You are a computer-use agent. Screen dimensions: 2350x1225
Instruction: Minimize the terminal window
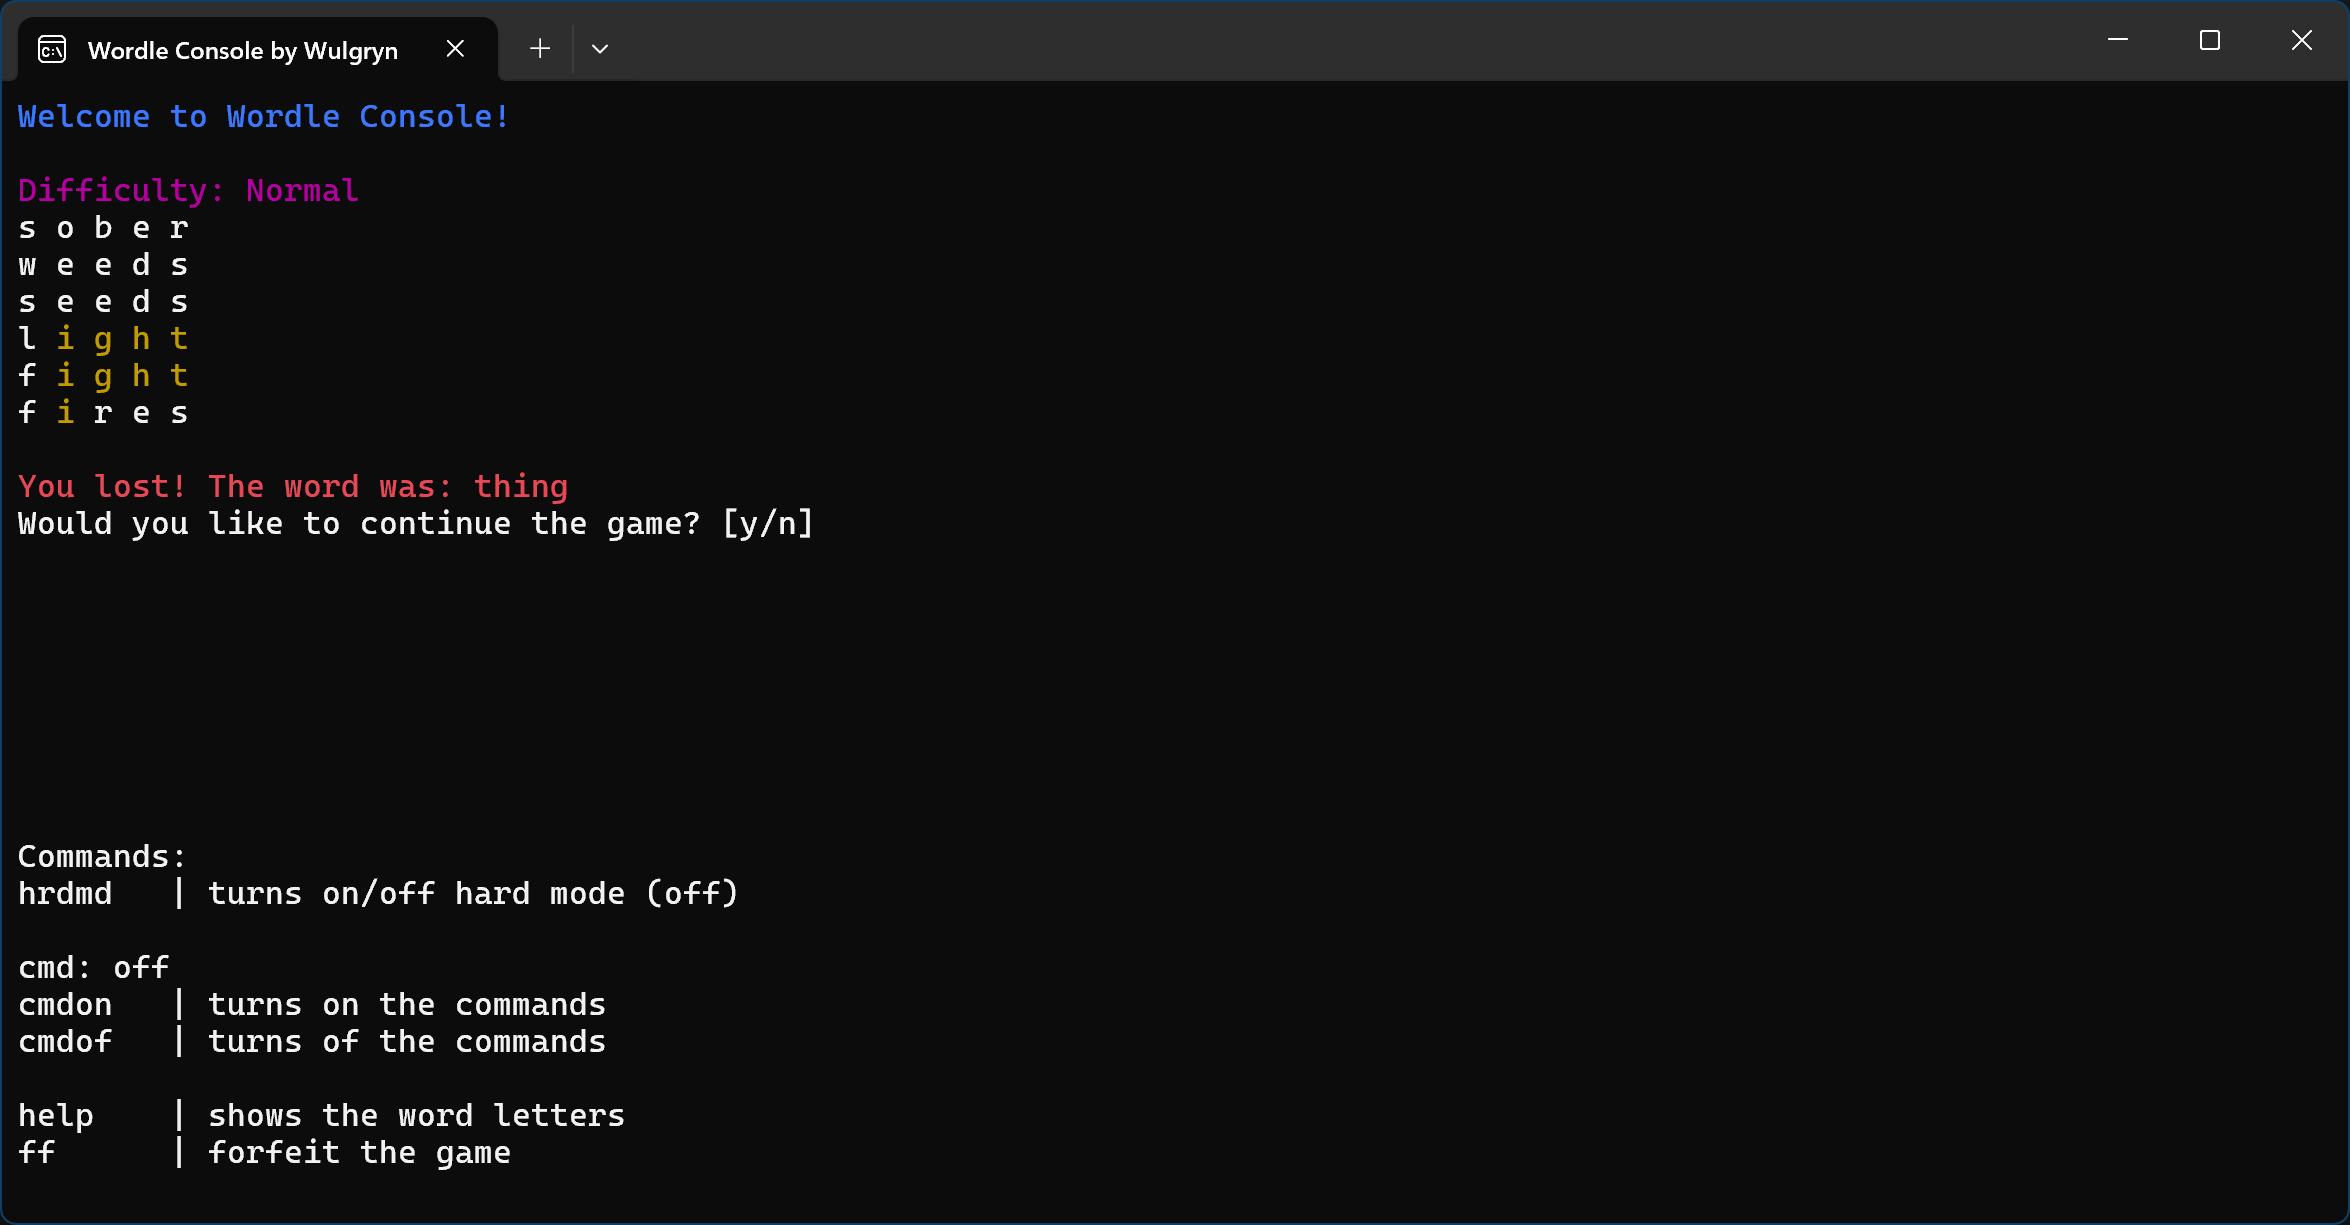coord(2117,40)
